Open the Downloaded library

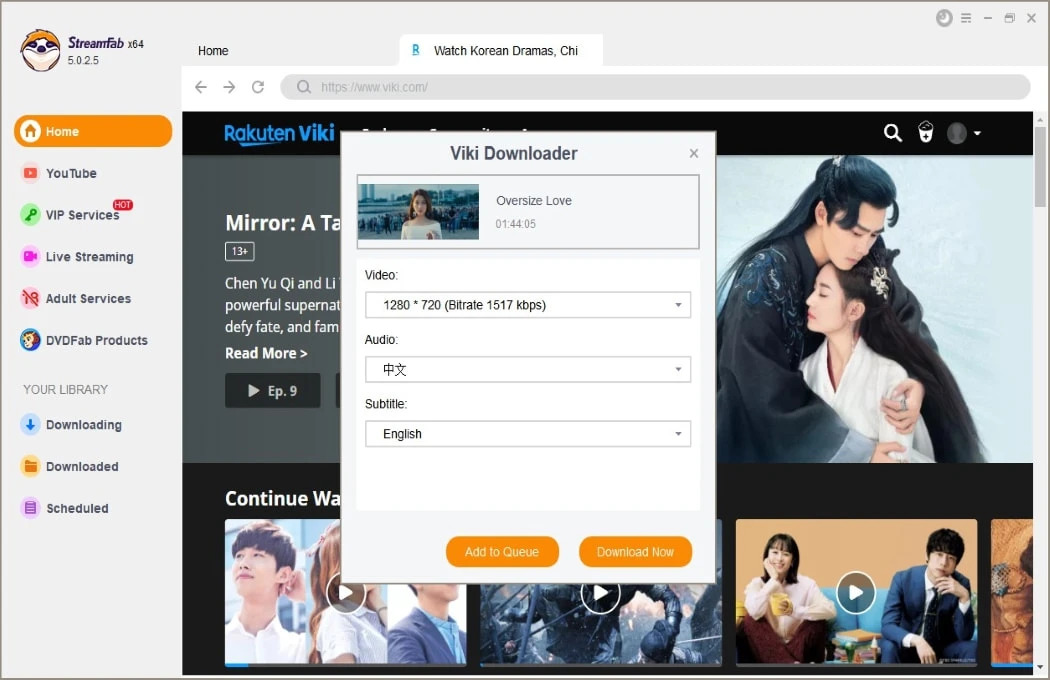82,466
